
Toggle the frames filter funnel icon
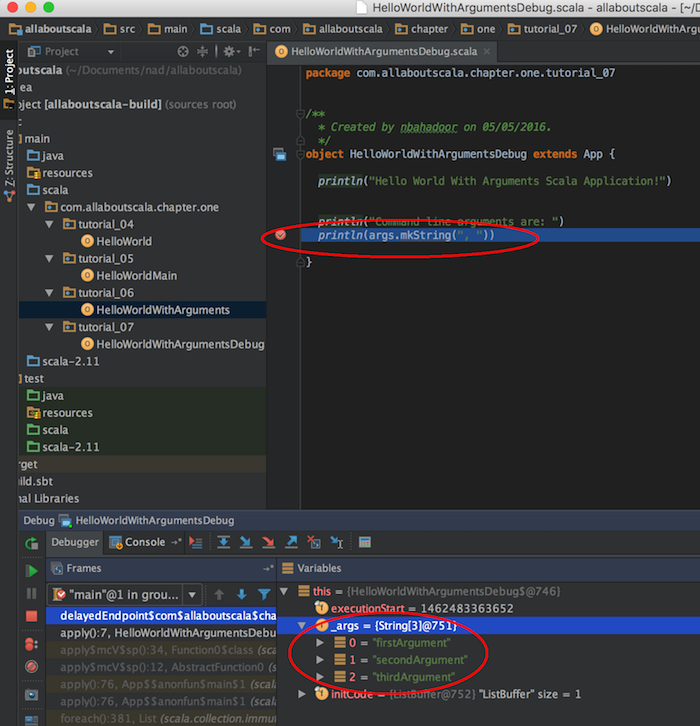pos(264,595)
